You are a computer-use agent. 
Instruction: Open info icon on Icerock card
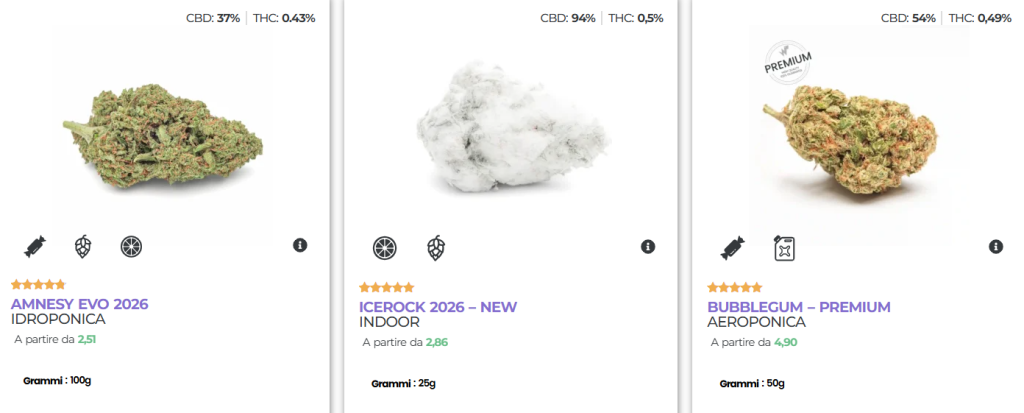coord(648,246)
